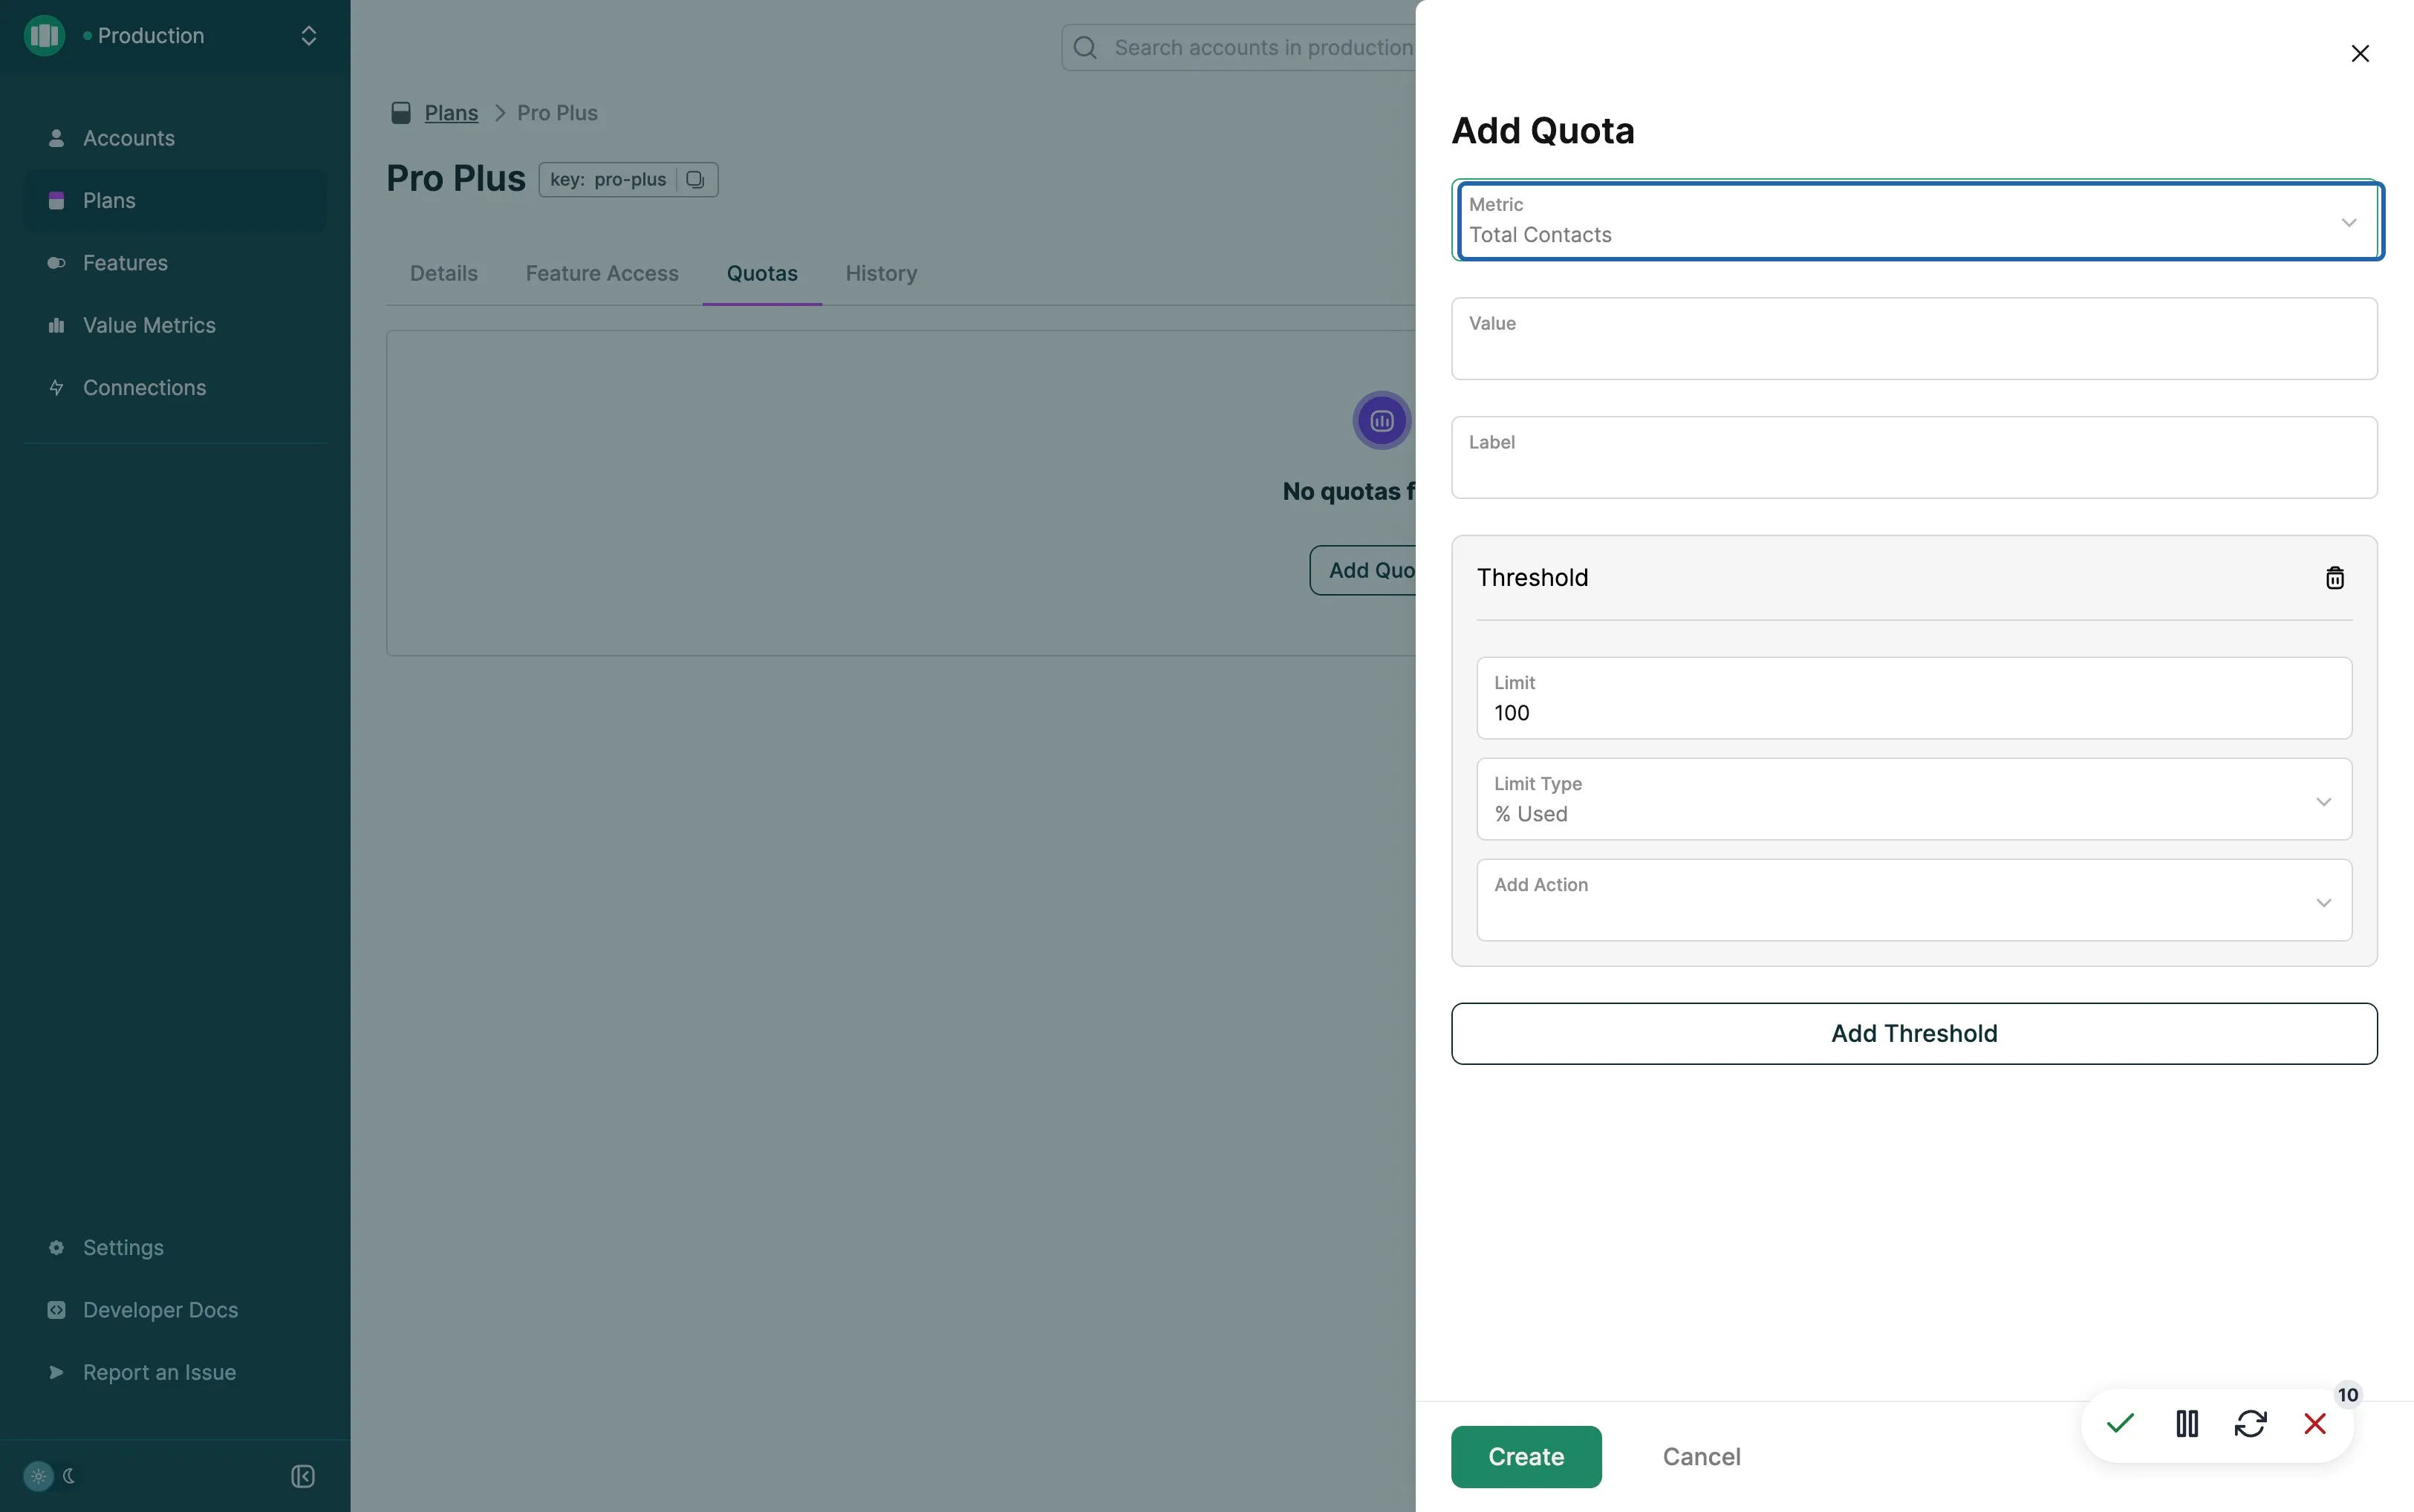Click the red X icon in floating toolbar
The height and width of the screenshot is (1512, 2414).
(2314, 1423)
